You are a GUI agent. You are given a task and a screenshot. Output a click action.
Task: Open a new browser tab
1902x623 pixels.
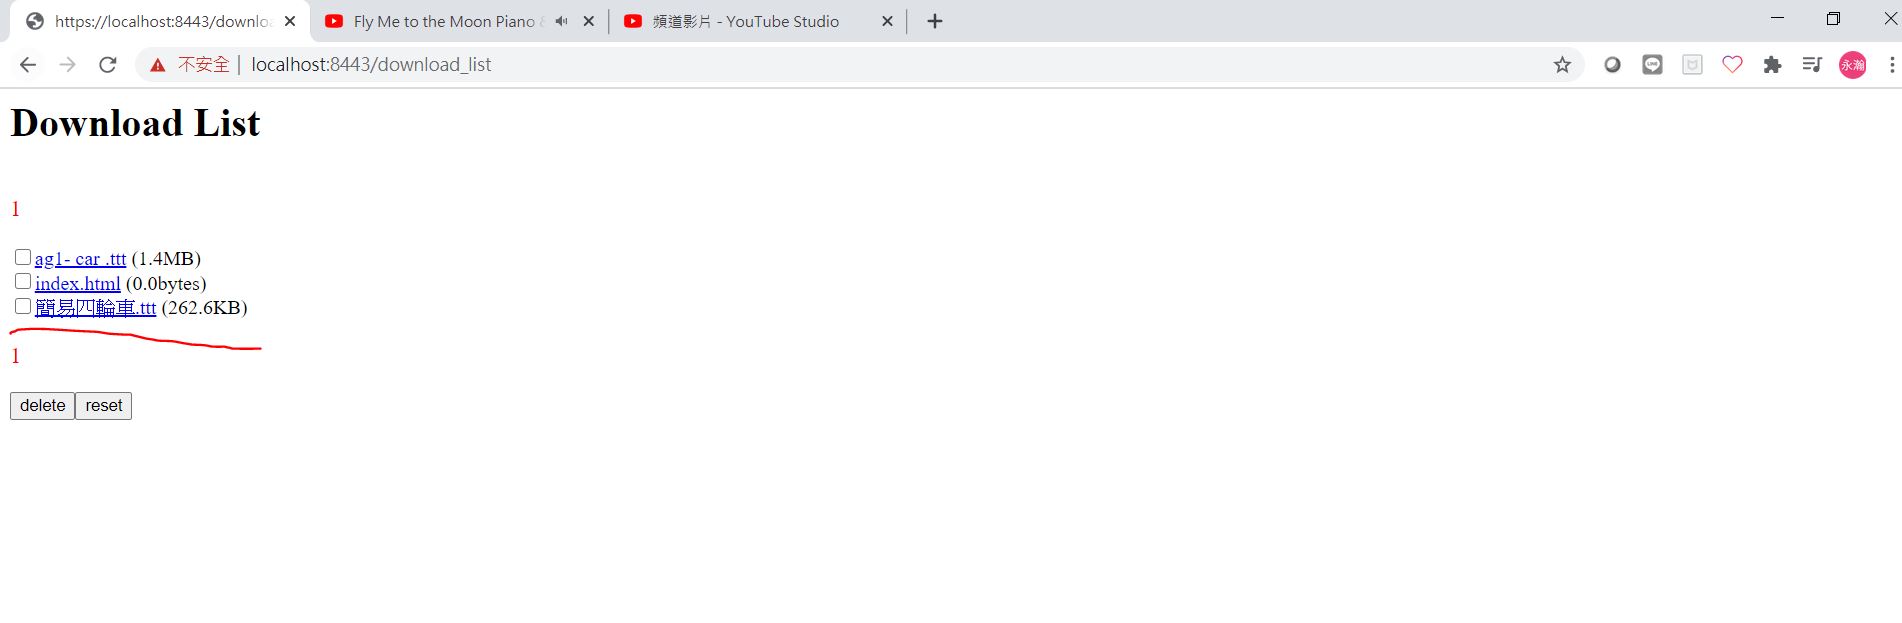click(934, 21)
